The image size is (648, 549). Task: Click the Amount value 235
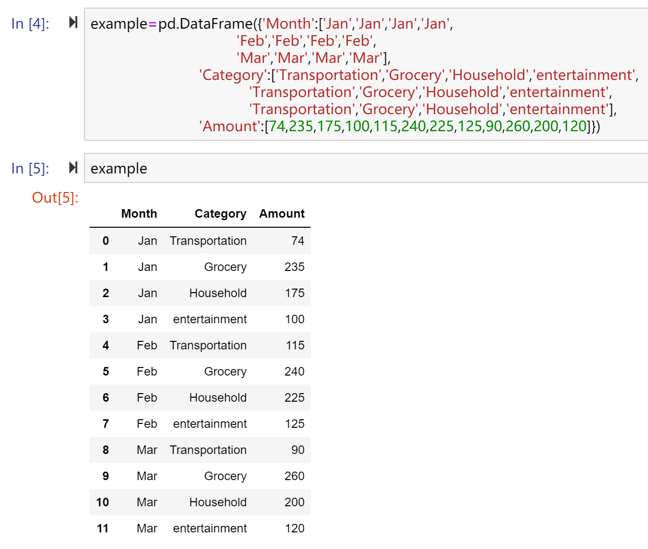click(294, 267)
